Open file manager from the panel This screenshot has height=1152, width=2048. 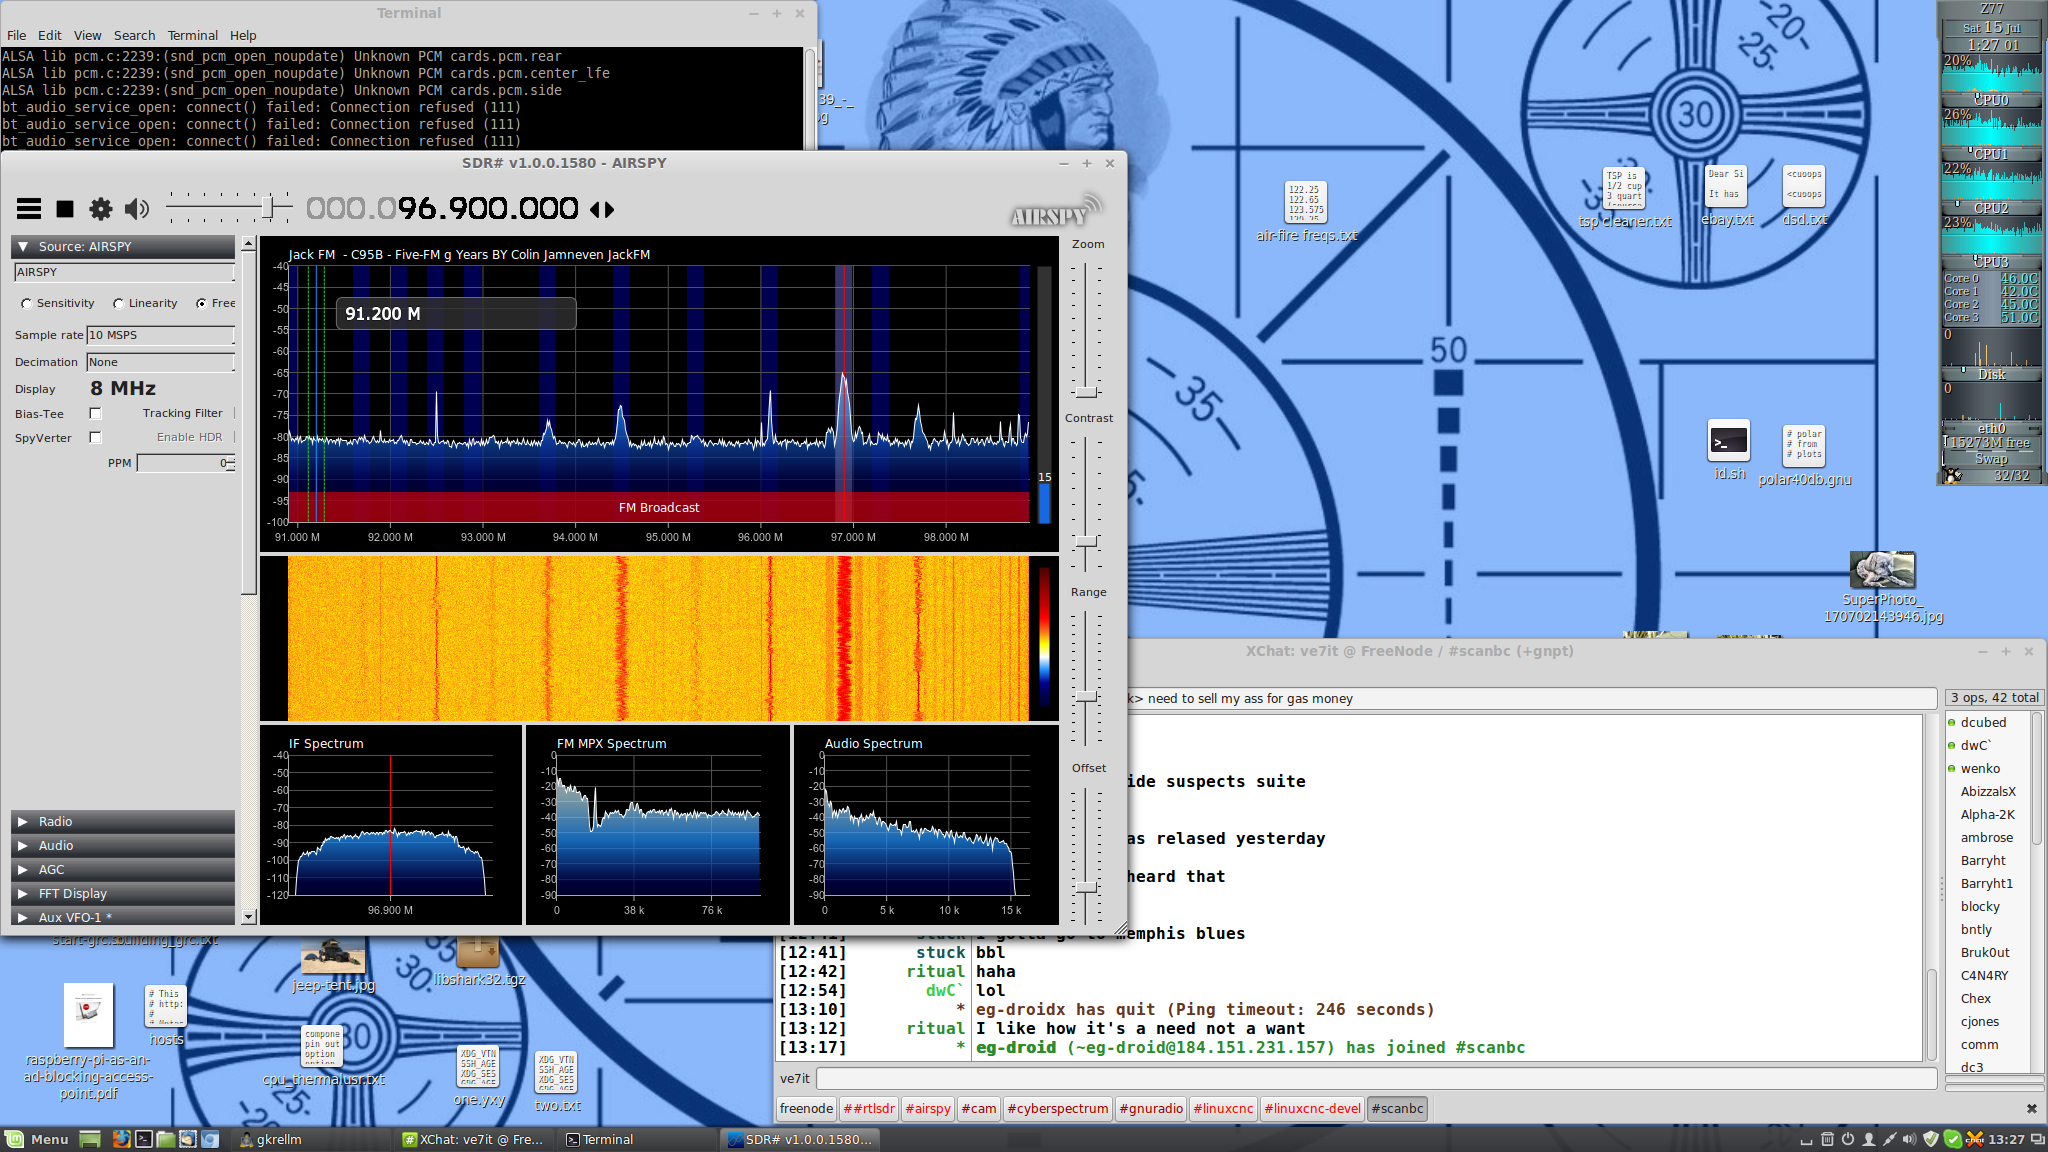tap(165, 1139)
